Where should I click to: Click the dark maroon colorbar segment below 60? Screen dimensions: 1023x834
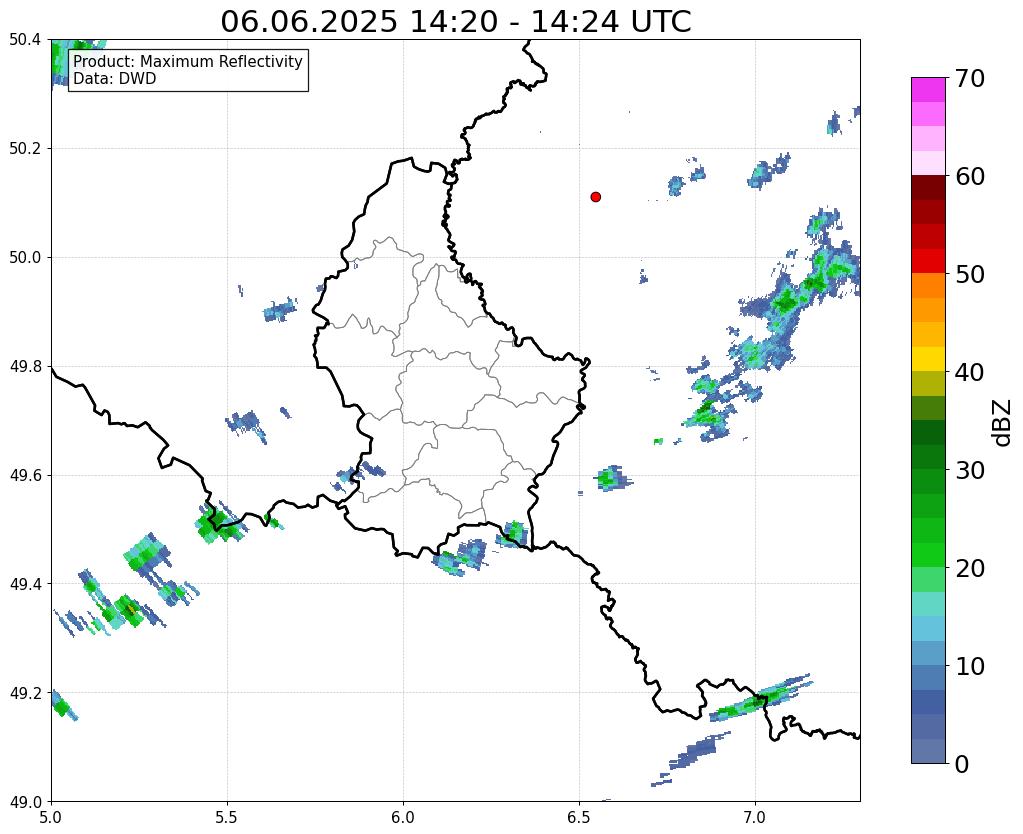tap(928, 188)
